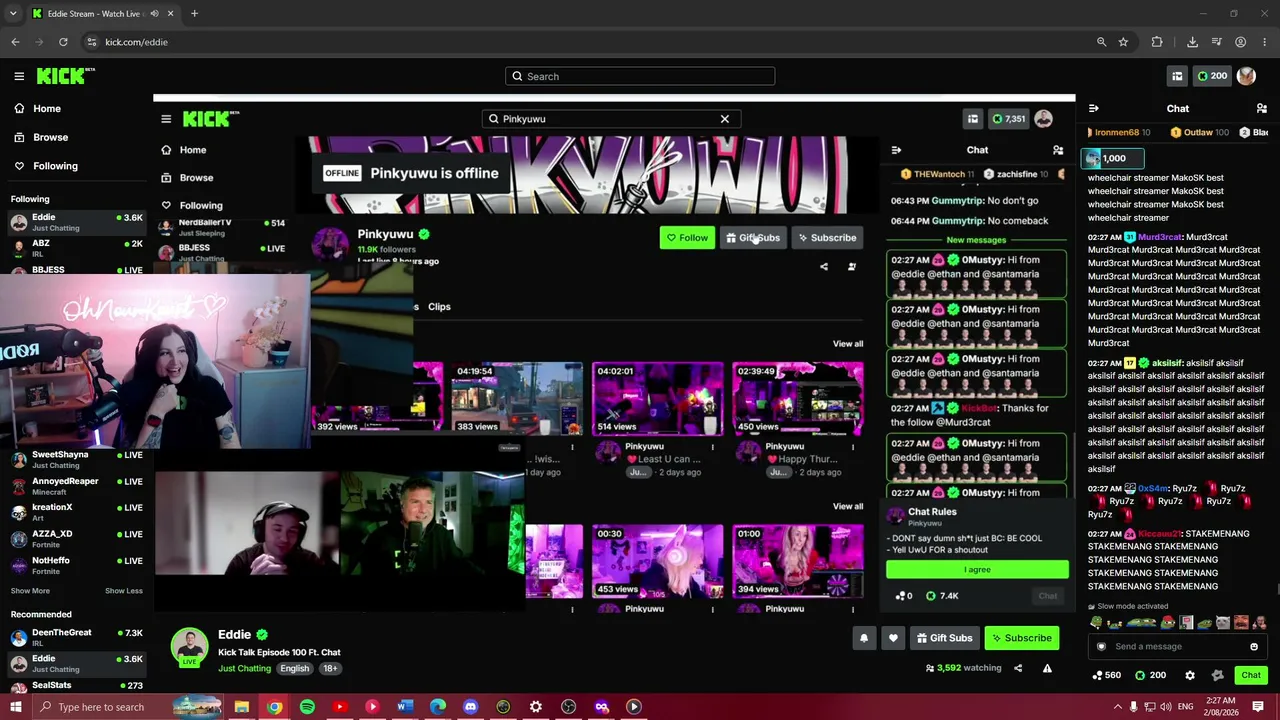Screen dimensions: 1280x720
Task: Open Chrome extensions puzzle icon
Action: coord(1157,42)
